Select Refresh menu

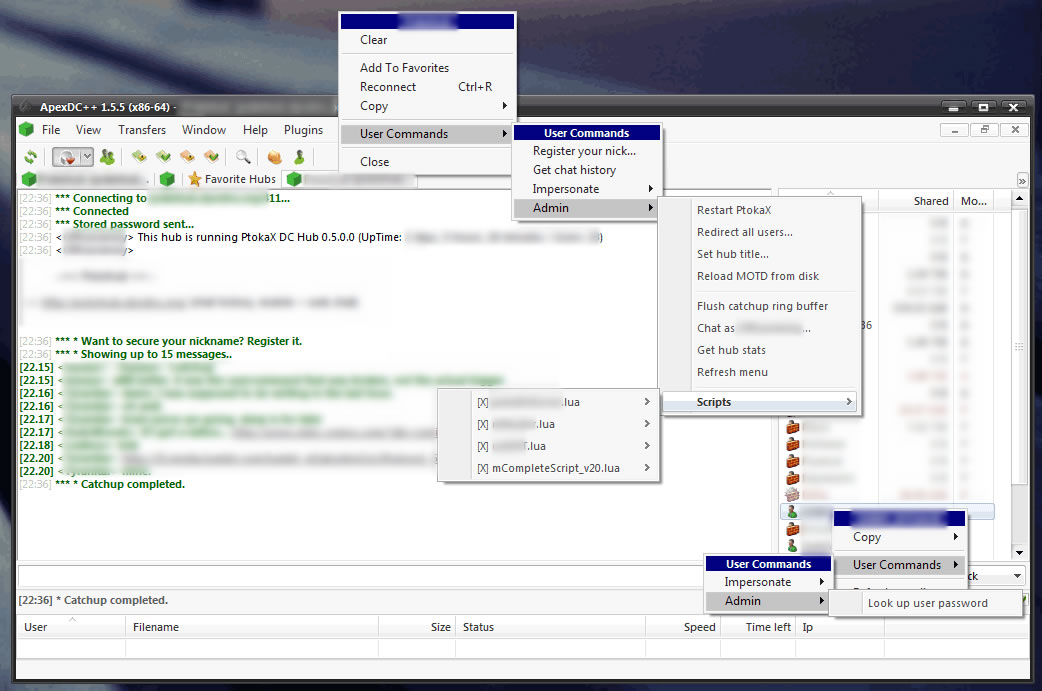click(760, 372)
